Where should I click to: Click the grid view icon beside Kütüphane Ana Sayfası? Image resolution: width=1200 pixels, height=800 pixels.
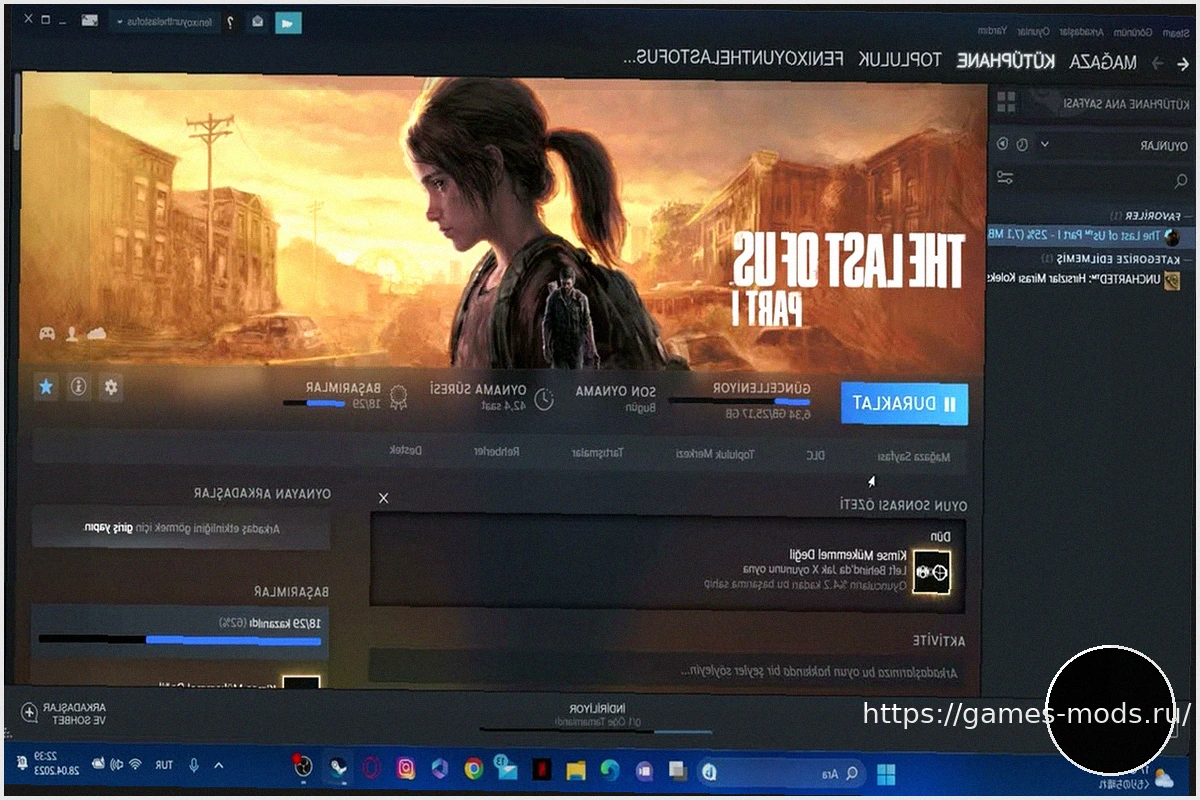[1006, 102]
